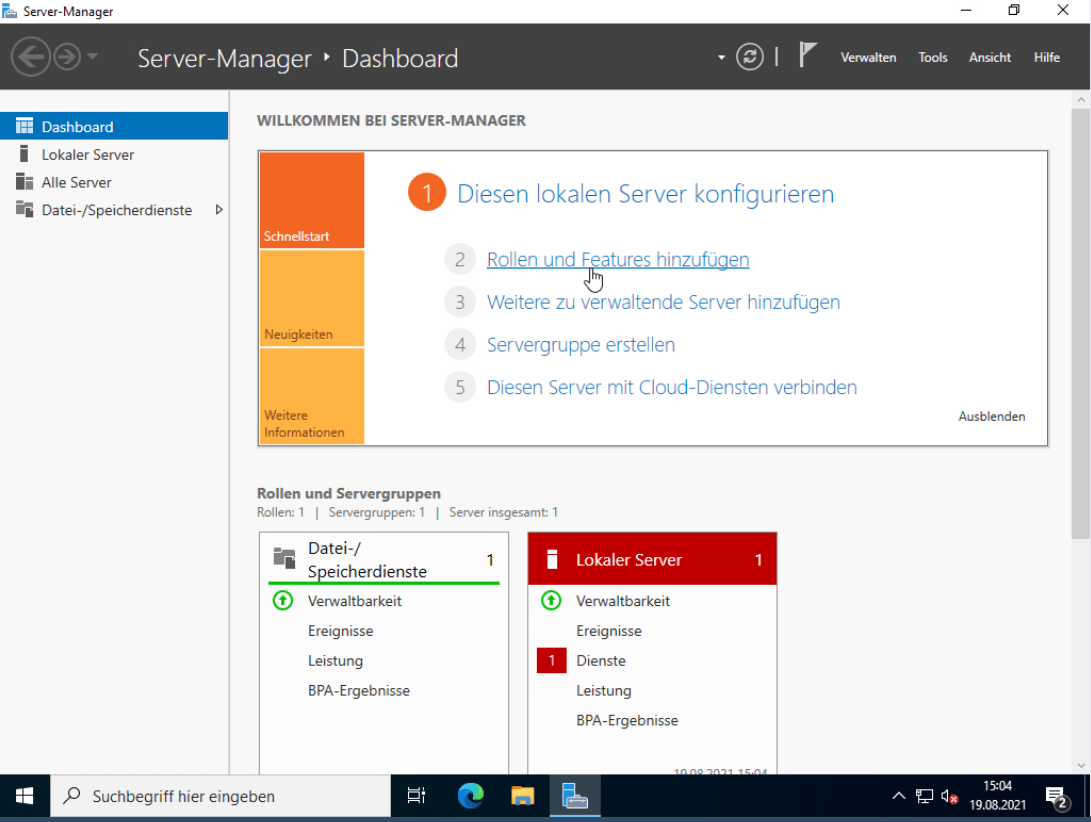Select Lokaler Server in the sidebar
Viewport: 1091px width, 822px height.
(x=114, y=154)
